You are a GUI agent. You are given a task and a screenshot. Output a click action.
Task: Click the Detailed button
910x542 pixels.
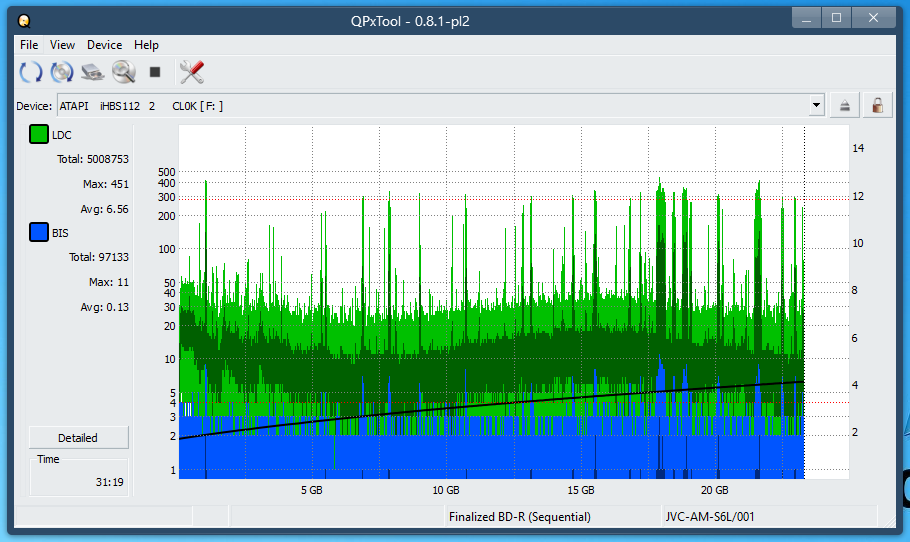tap(78, 438)
